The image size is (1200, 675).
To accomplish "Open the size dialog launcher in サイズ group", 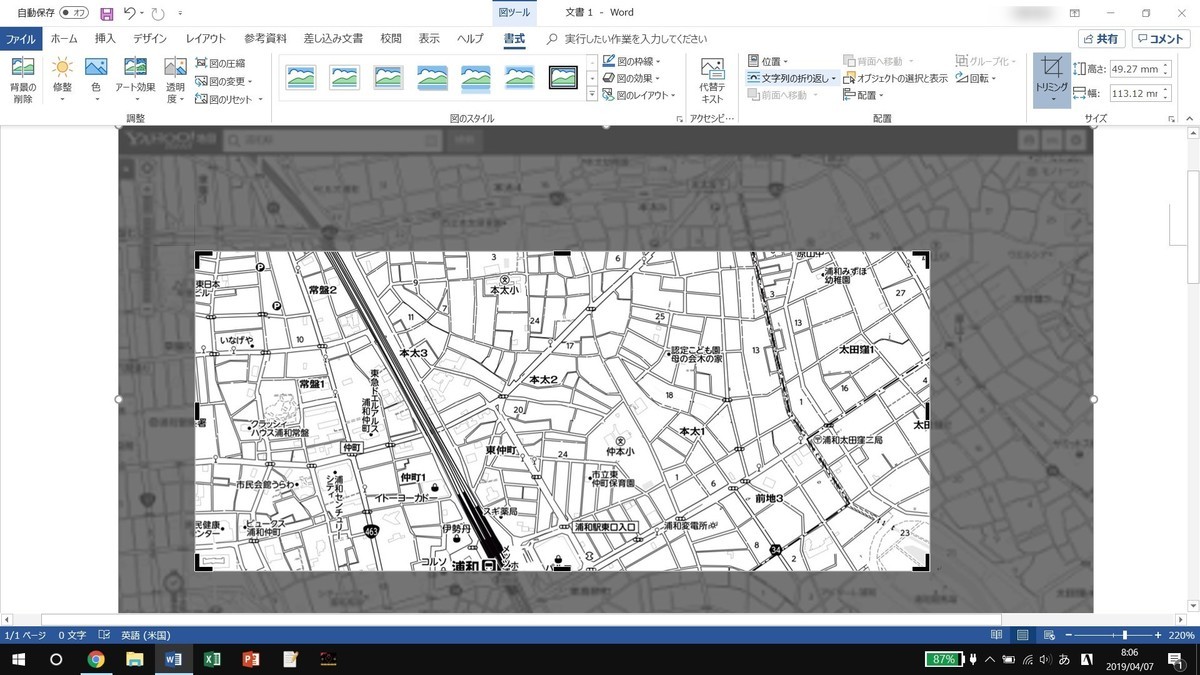I will [1171, 118].
